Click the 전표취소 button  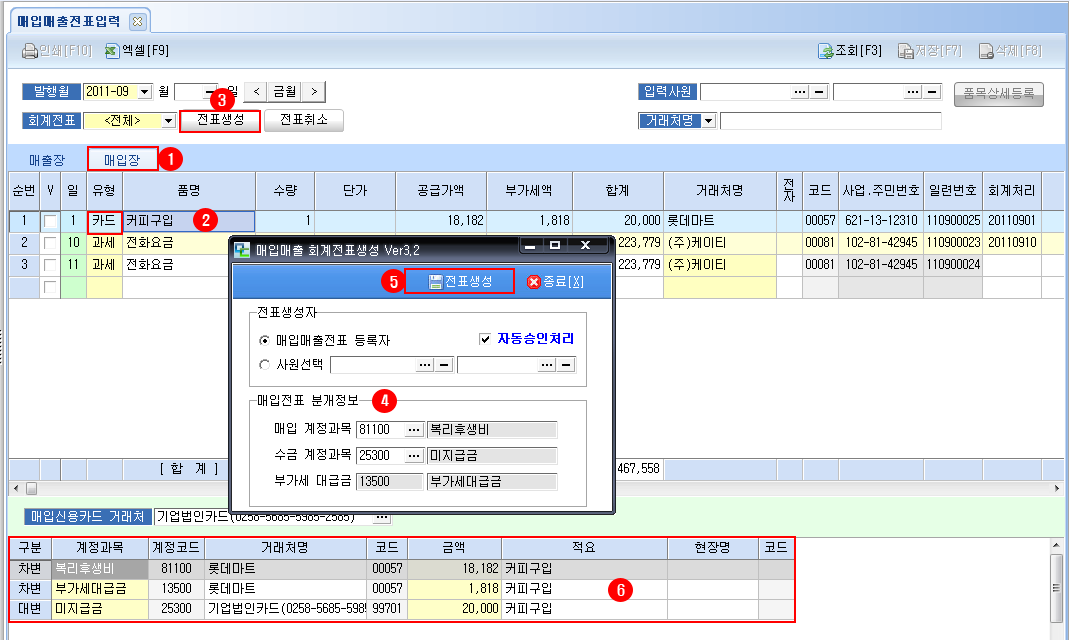pos(304,120)
